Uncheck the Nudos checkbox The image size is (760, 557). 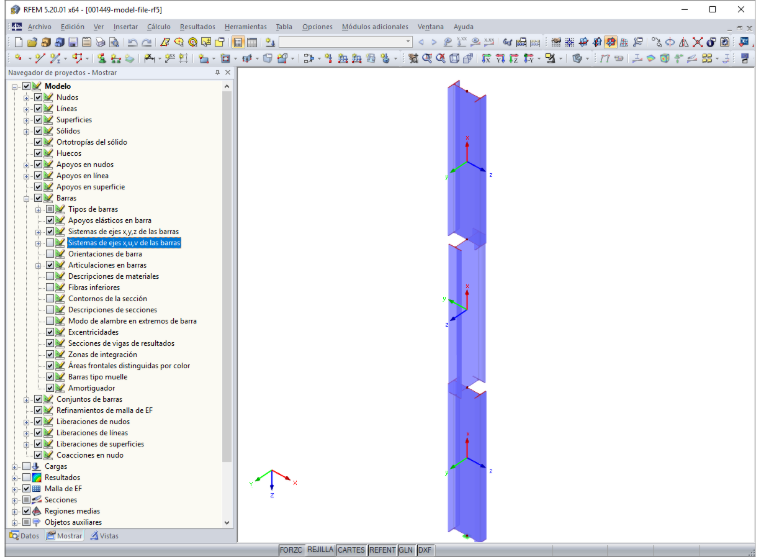(x=38, y=97)
